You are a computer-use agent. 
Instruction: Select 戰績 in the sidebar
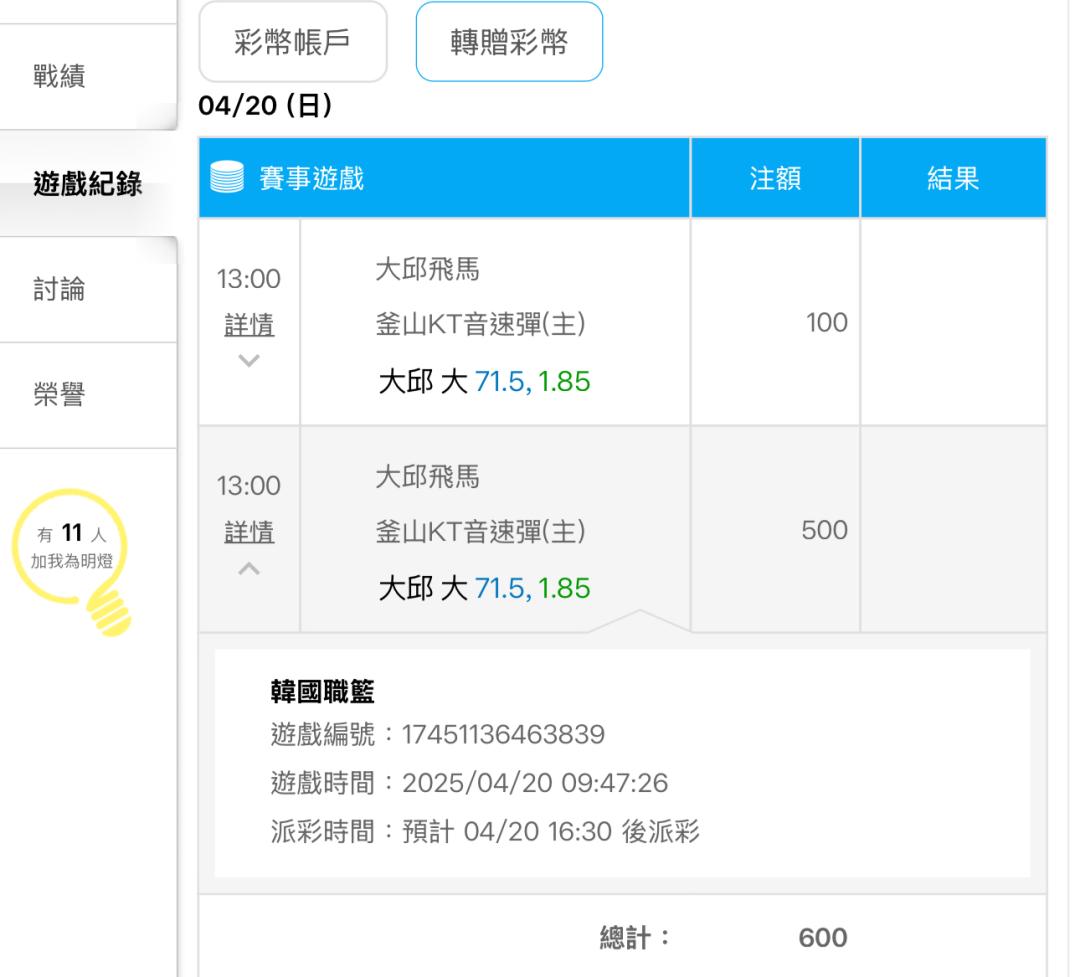tap(59, 76)
